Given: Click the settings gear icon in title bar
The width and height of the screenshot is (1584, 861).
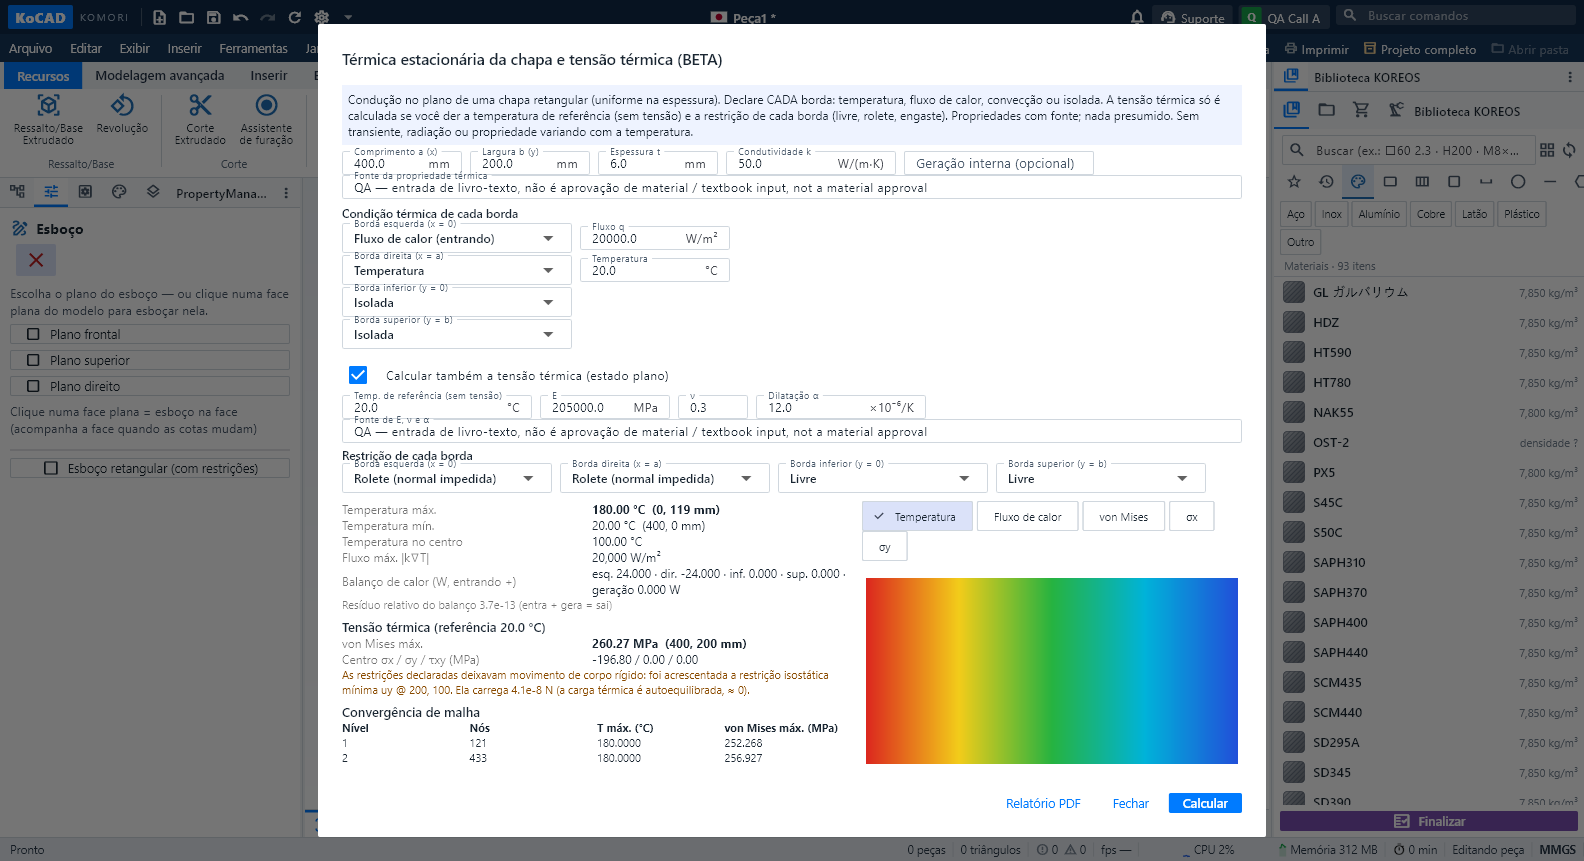Looking at the screenshot, I should [x=322, y=17].
